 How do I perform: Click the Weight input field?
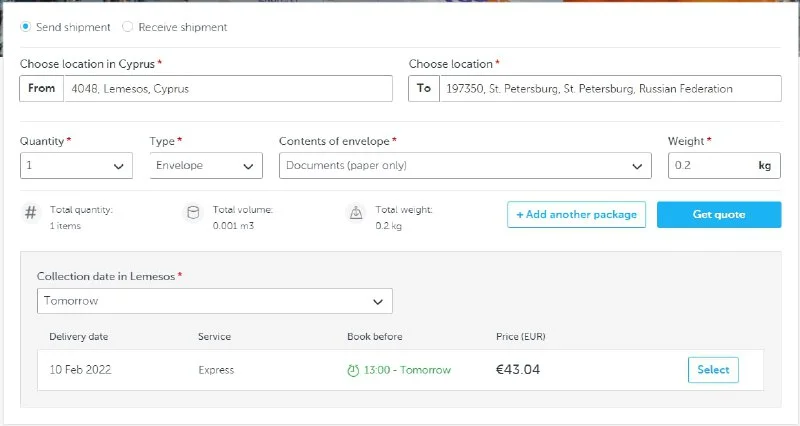click(x=708, y=166)
